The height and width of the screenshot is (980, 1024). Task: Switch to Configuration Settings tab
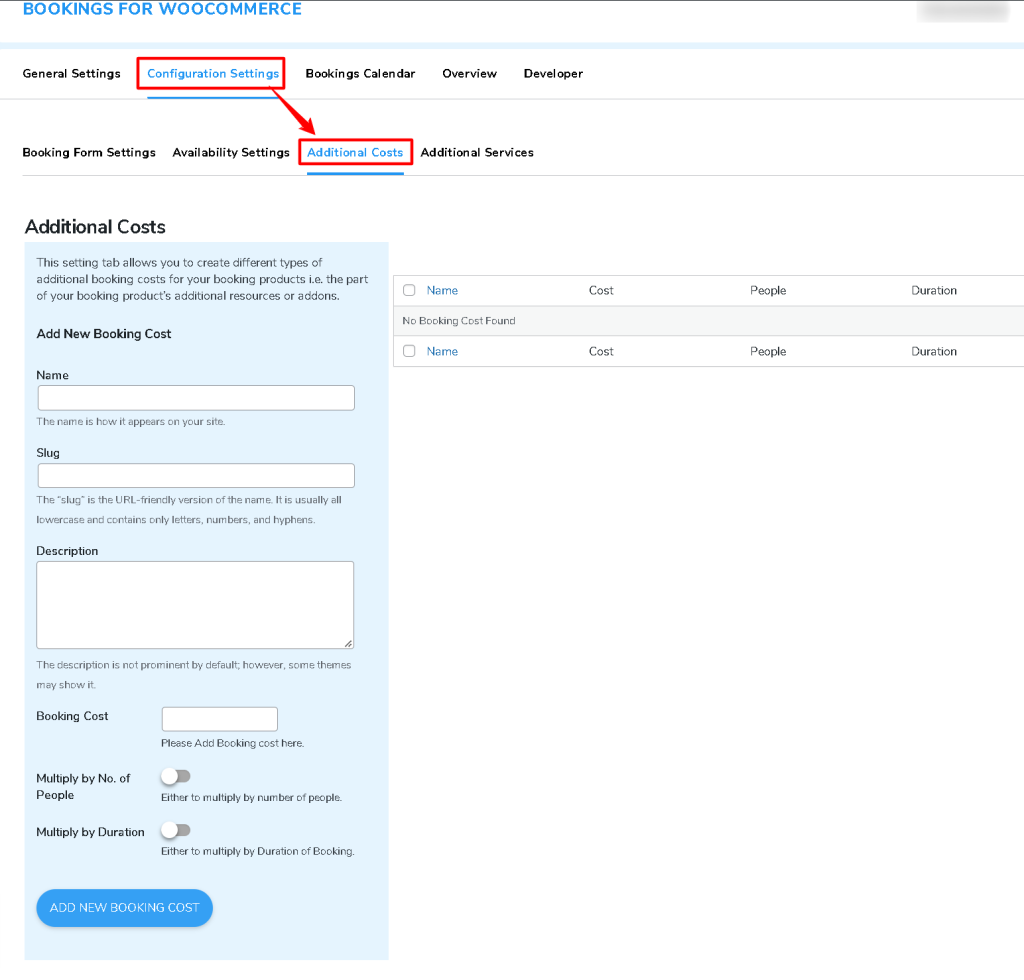point(213,73)
